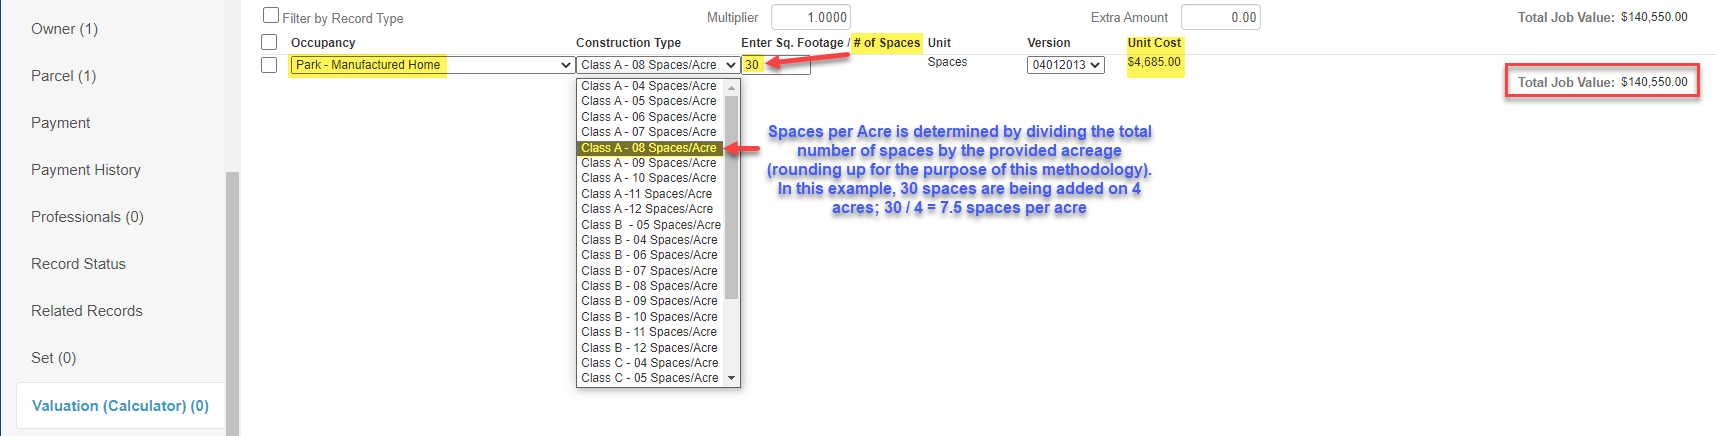Select Class C - 05 Spaces/Acre option
This screenshot has height=436, width=1716.
pos(649,378)
